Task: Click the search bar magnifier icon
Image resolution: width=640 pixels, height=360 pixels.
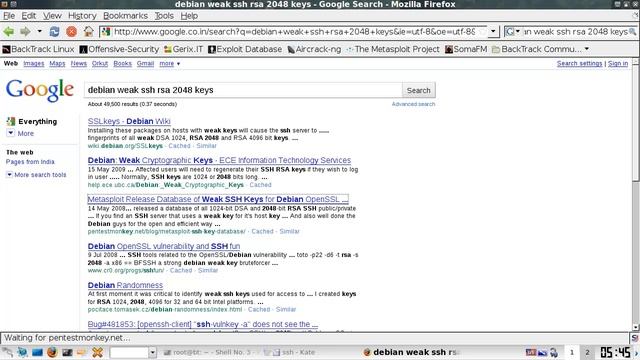Action: (632, 31)
